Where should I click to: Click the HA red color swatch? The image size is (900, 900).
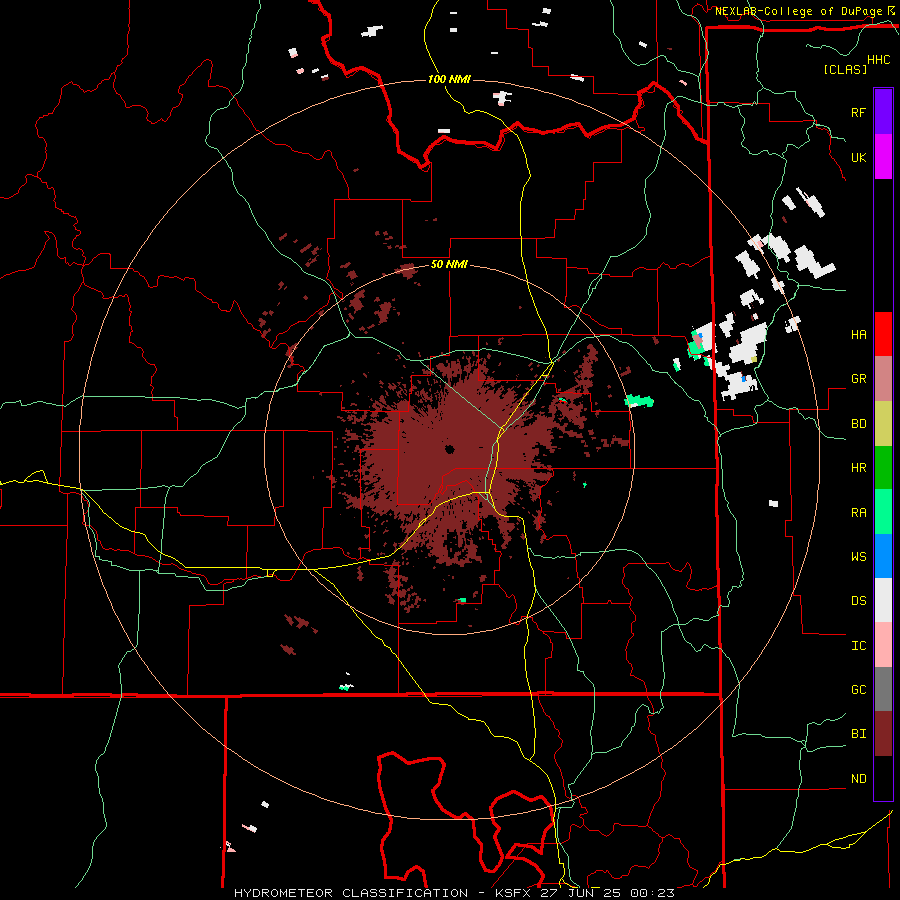(x=883, y=334)
